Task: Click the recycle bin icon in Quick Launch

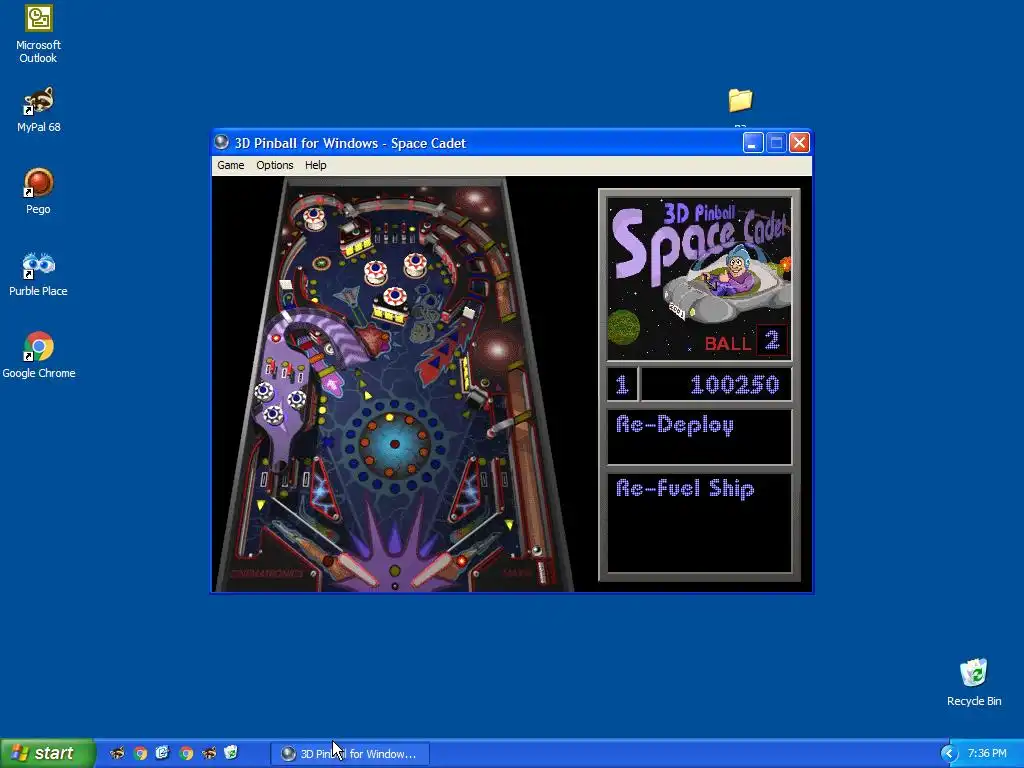Action: [231, 753]
